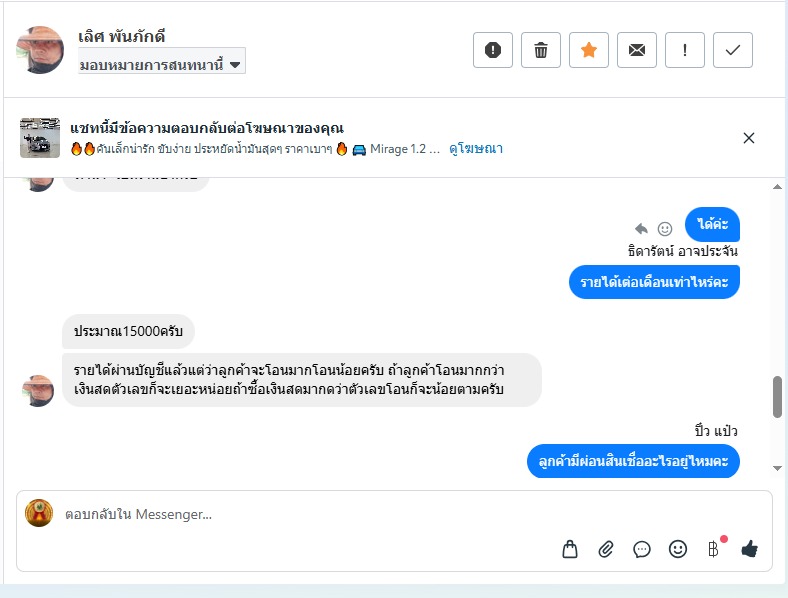Mark conversation as done with checkmark

(733, 50)
